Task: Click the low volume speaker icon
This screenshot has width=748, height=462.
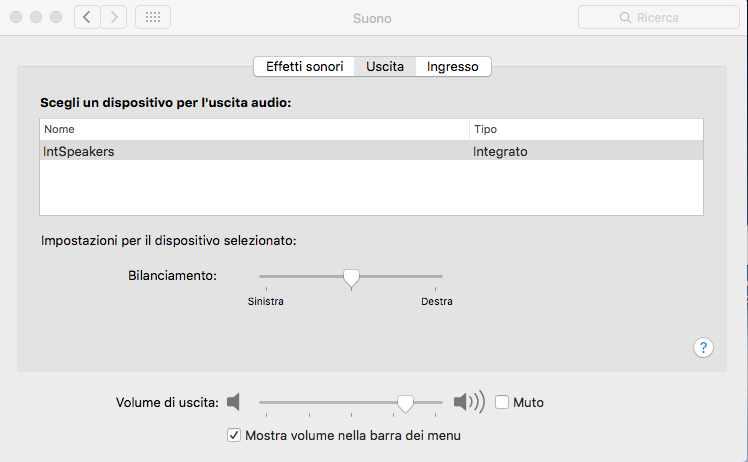Action: (233, 402)
